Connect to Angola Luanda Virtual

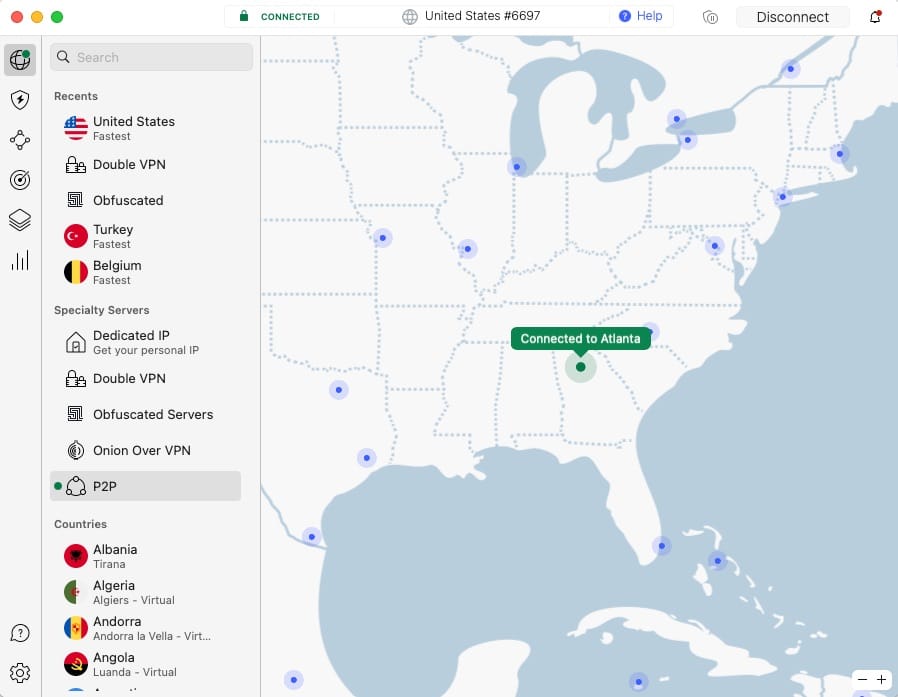coord(146,664)
